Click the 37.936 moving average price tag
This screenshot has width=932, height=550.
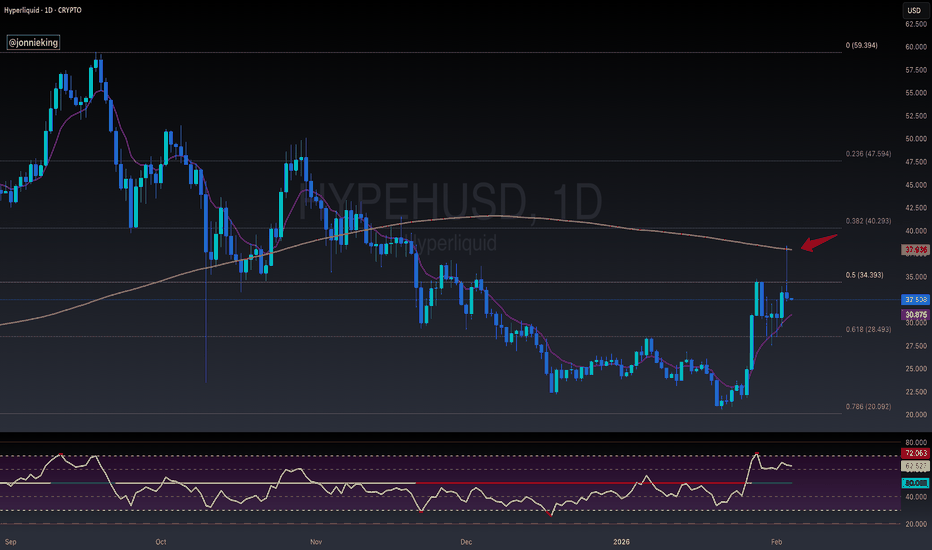pyautogui.click(x=915, y=250)
